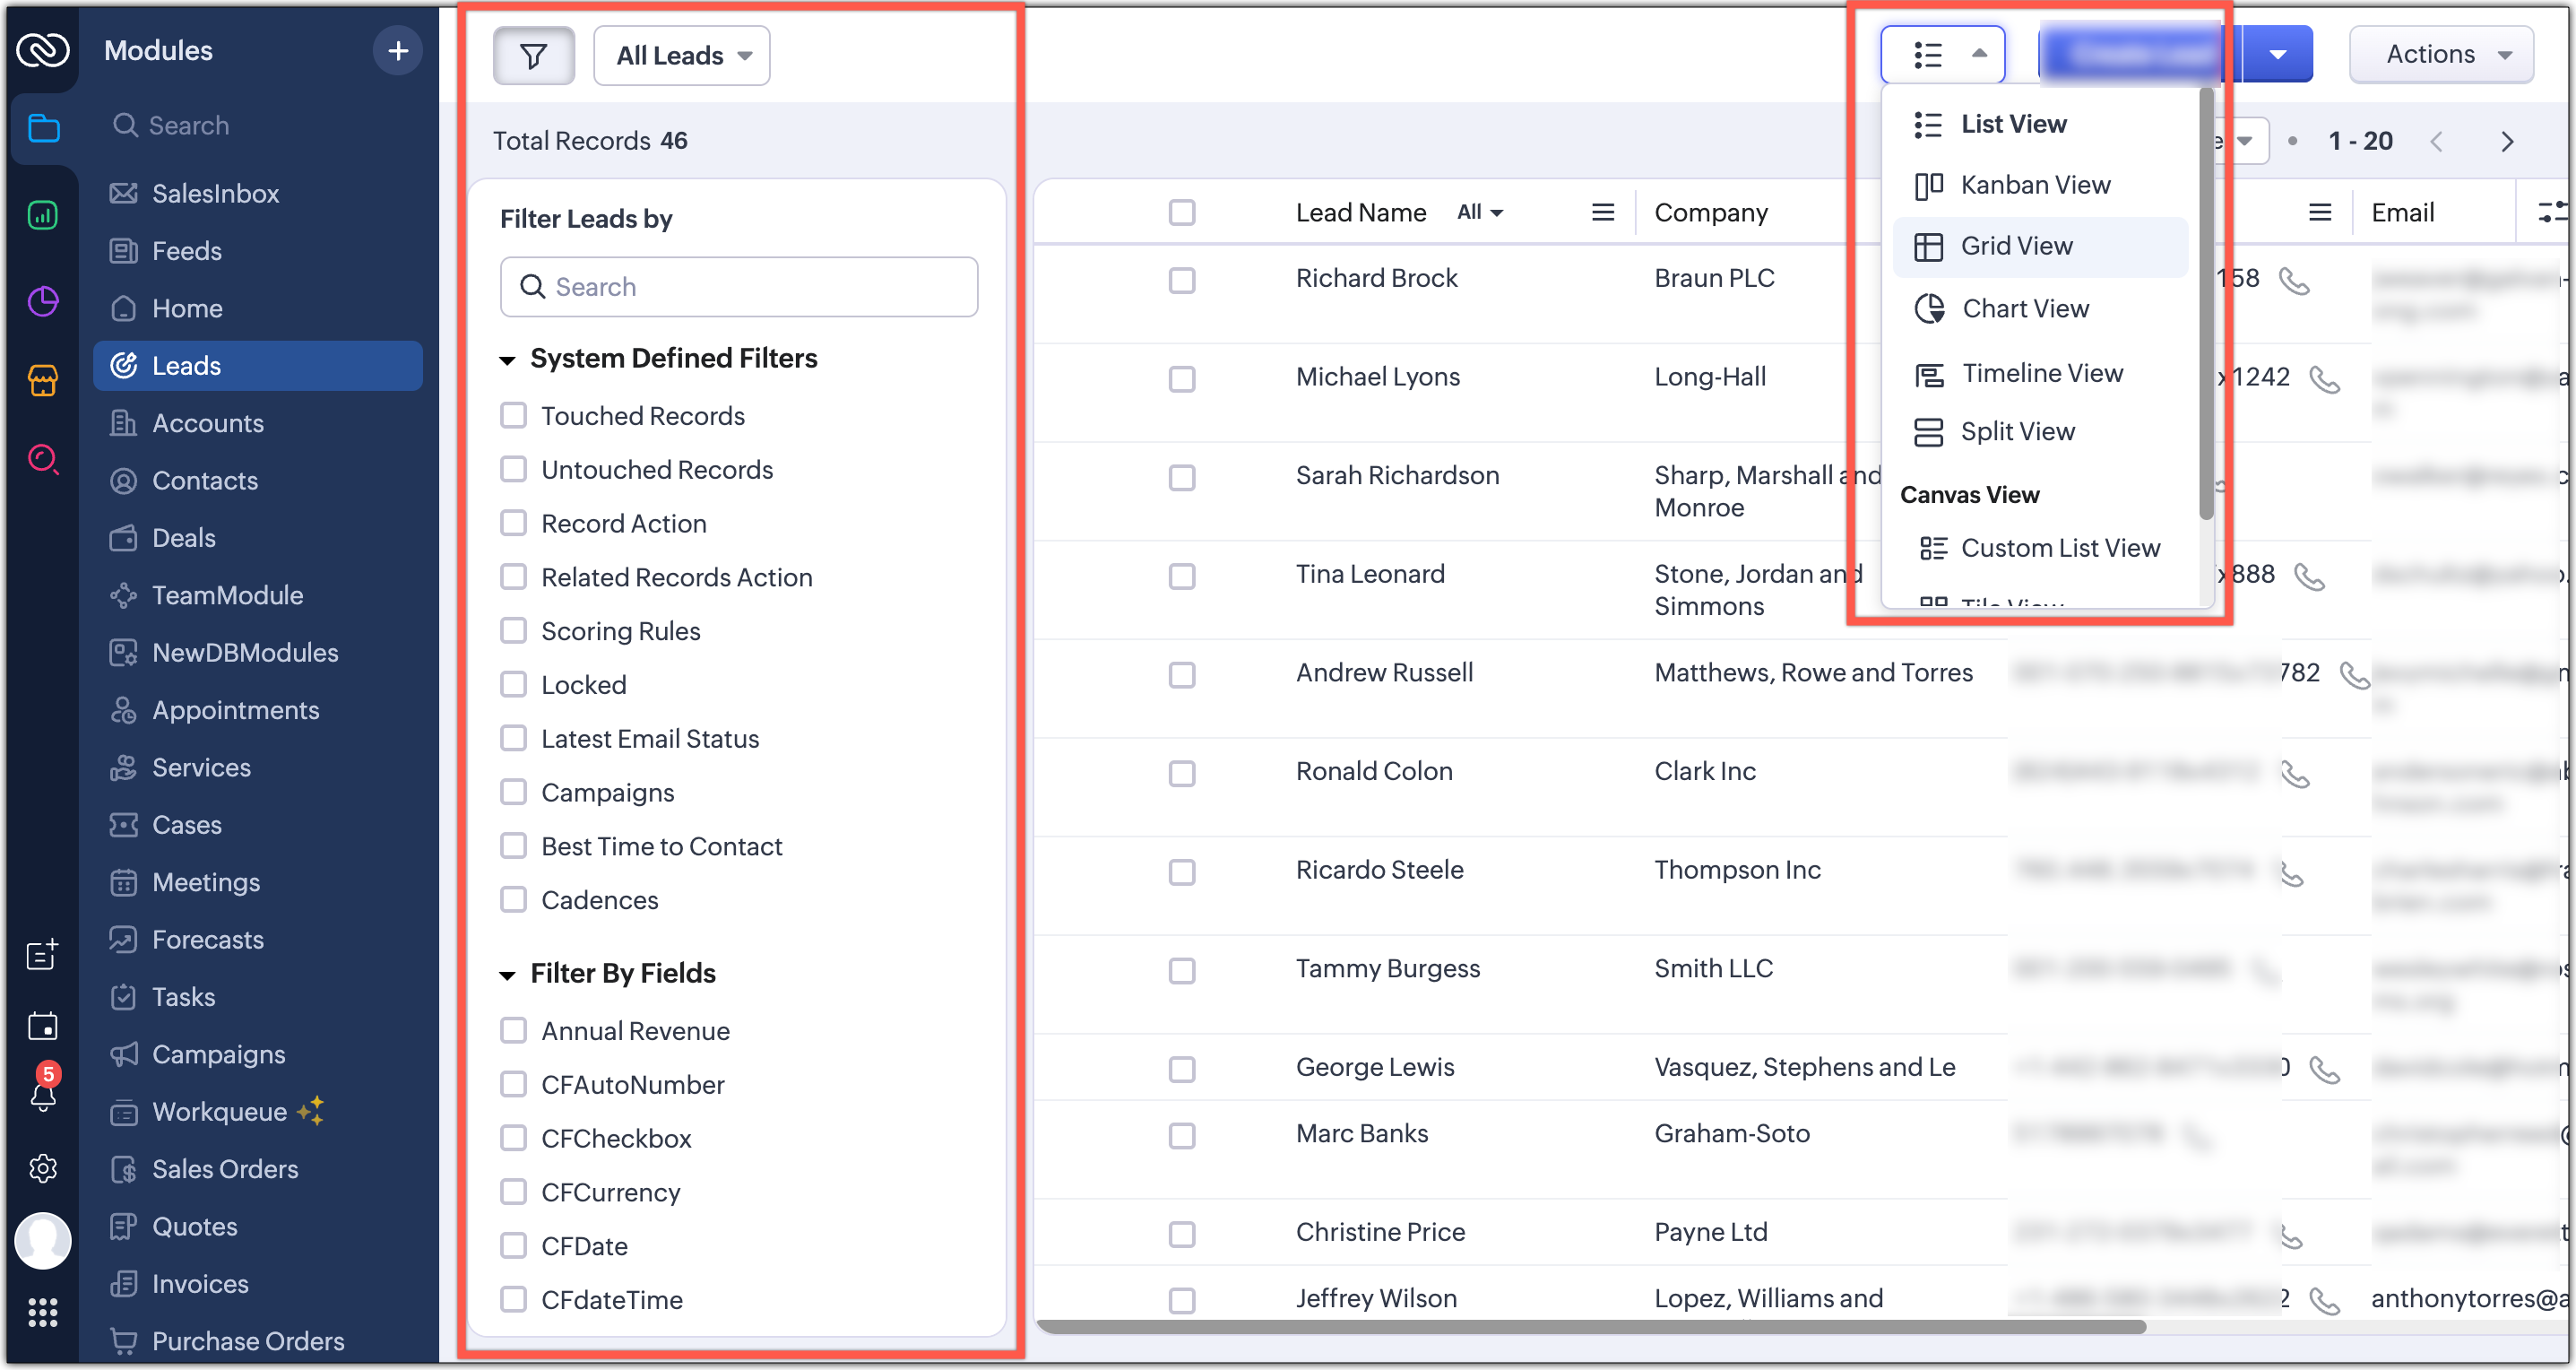
Task: Collapse System Defined Filters section
Action: point(507,359)
